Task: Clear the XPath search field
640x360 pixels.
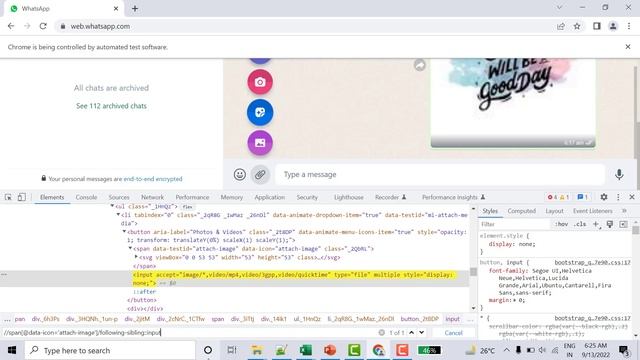Action: (381, 333)
